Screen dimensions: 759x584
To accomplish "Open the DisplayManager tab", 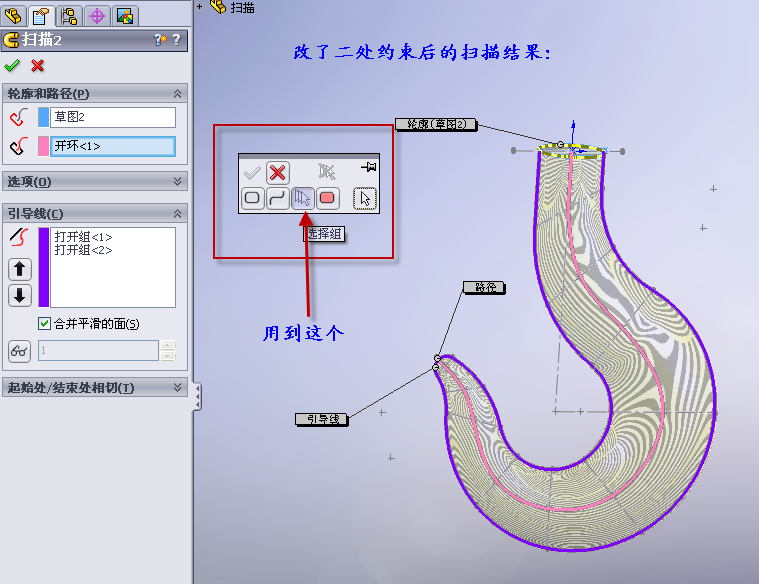I will point(125,16).
